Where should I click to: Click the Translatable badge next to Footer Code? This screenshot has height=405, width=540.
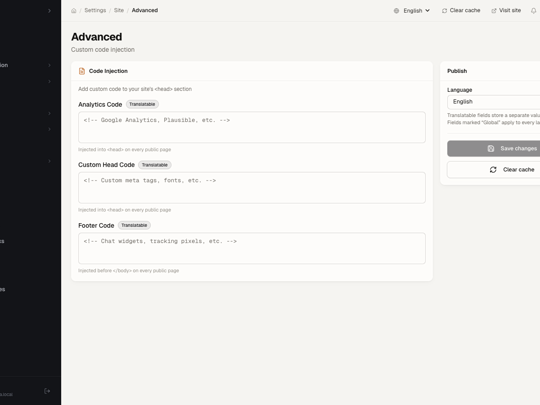click(x=134, y=225)
